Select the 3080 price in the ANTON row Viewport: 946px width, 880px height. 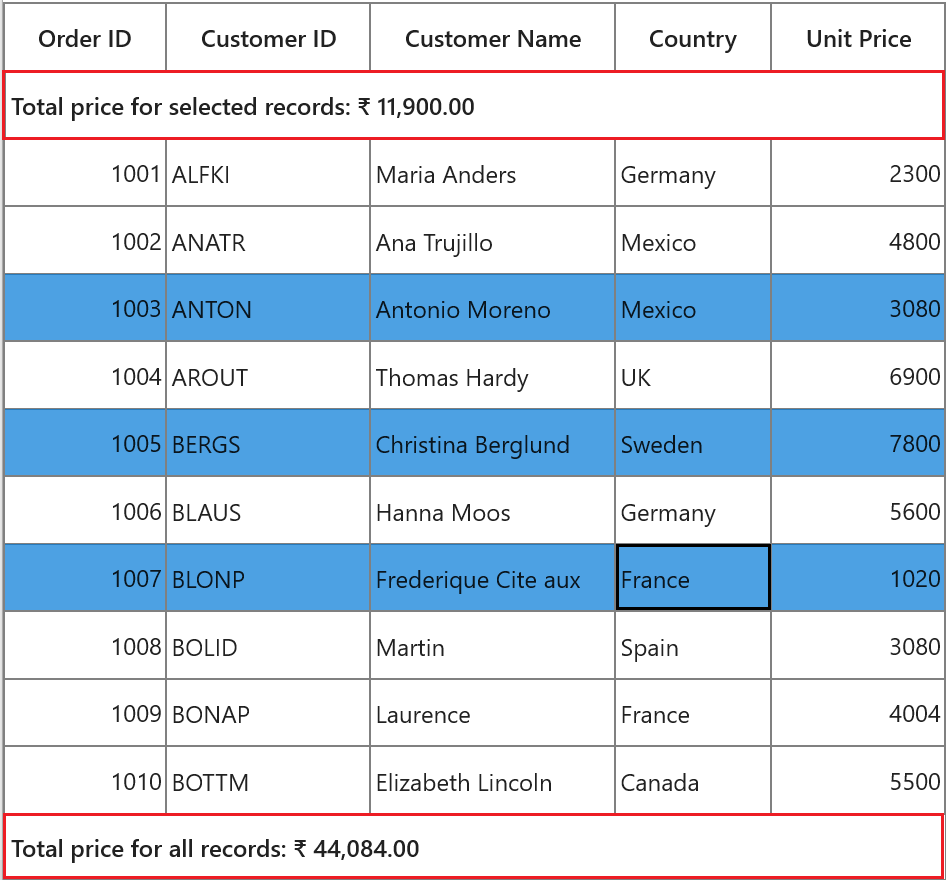(858, 308)
